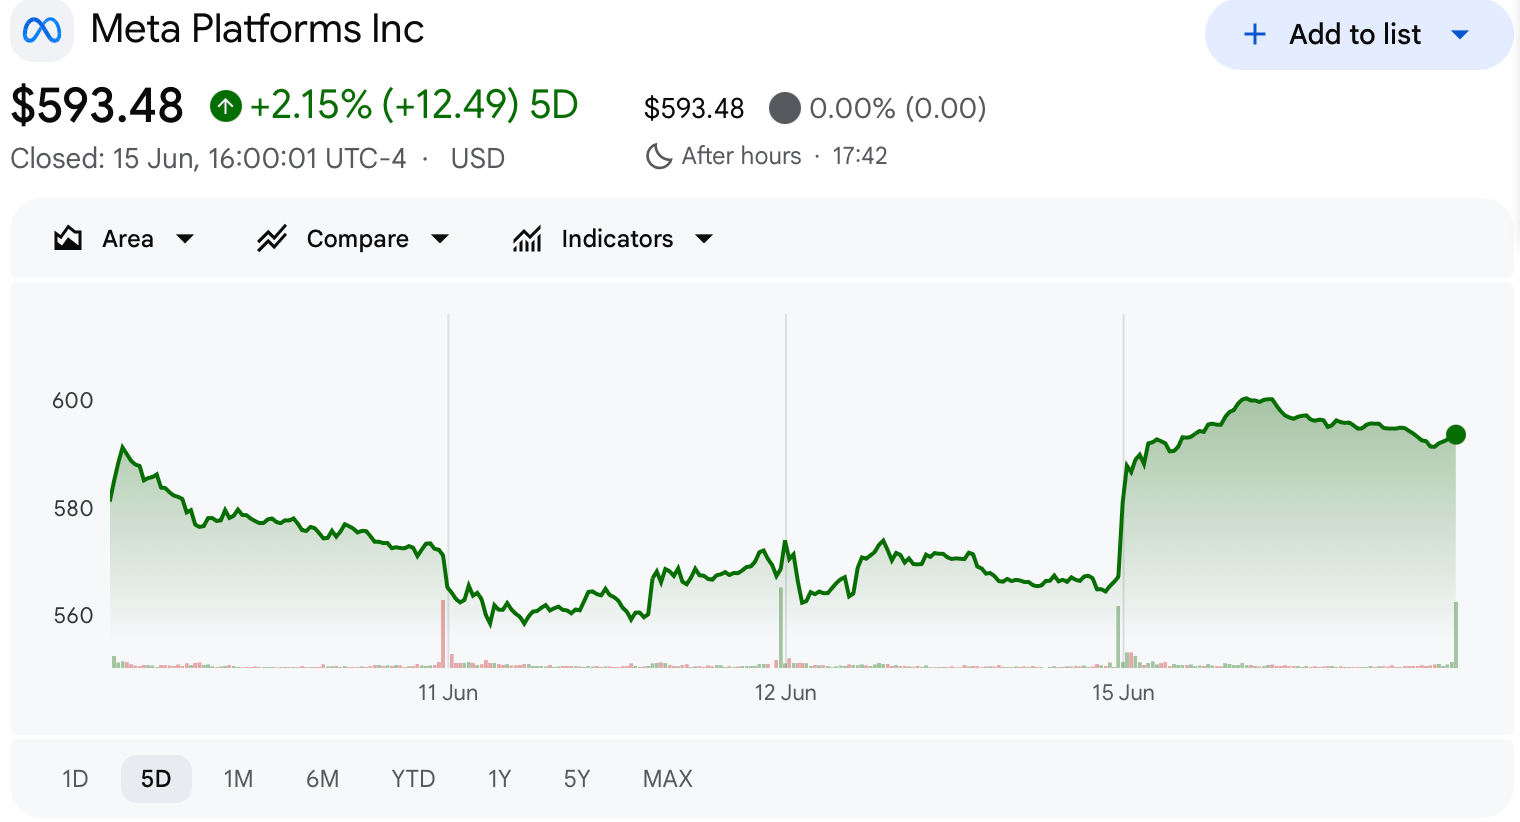Viewport: 1520px width, 822px height.
Task: Show the MAX time range
Action: click(668, 779)
